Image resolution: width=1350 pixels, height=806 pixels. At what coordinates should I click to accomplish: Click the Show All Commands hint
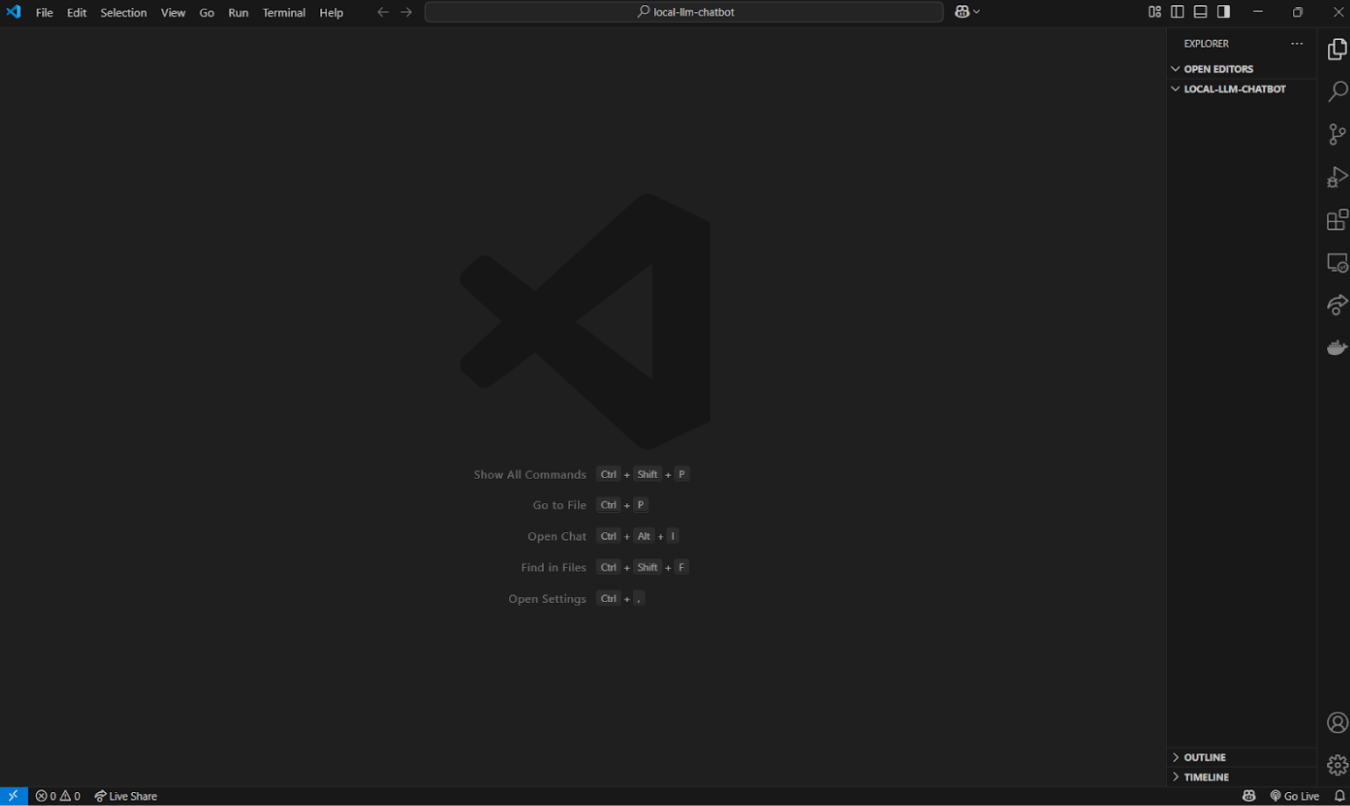(582, 474)
